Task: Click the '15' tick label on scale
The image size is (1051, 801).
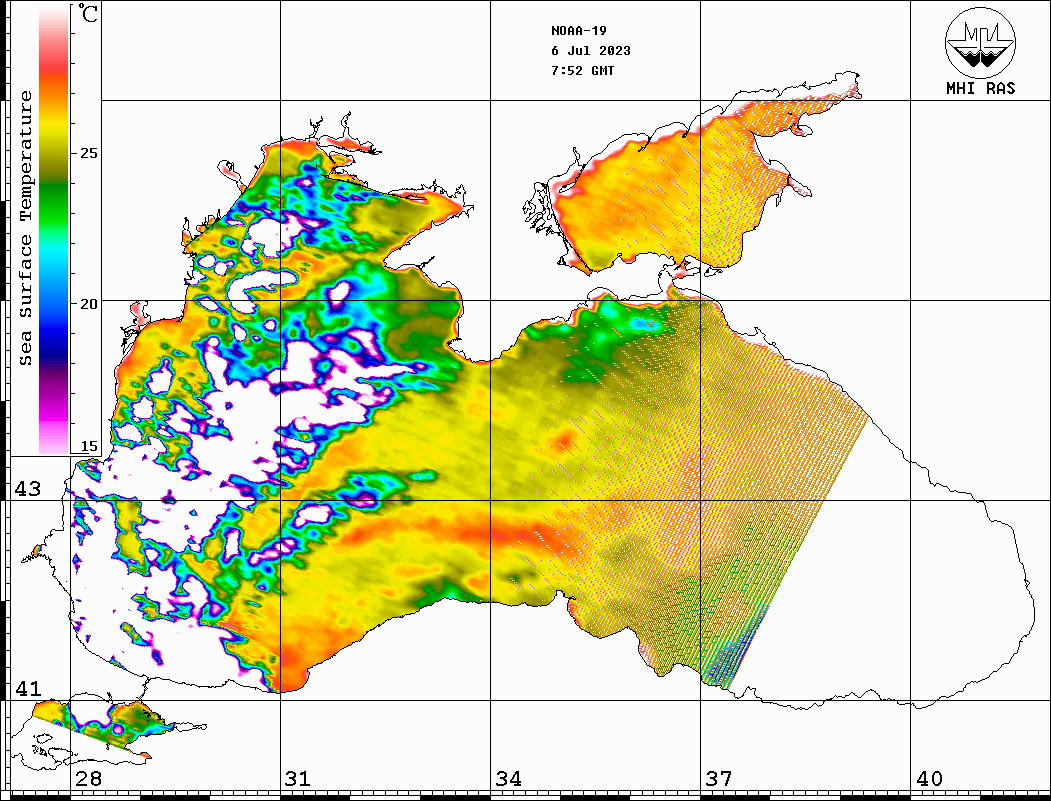Action: click(89, 446)
